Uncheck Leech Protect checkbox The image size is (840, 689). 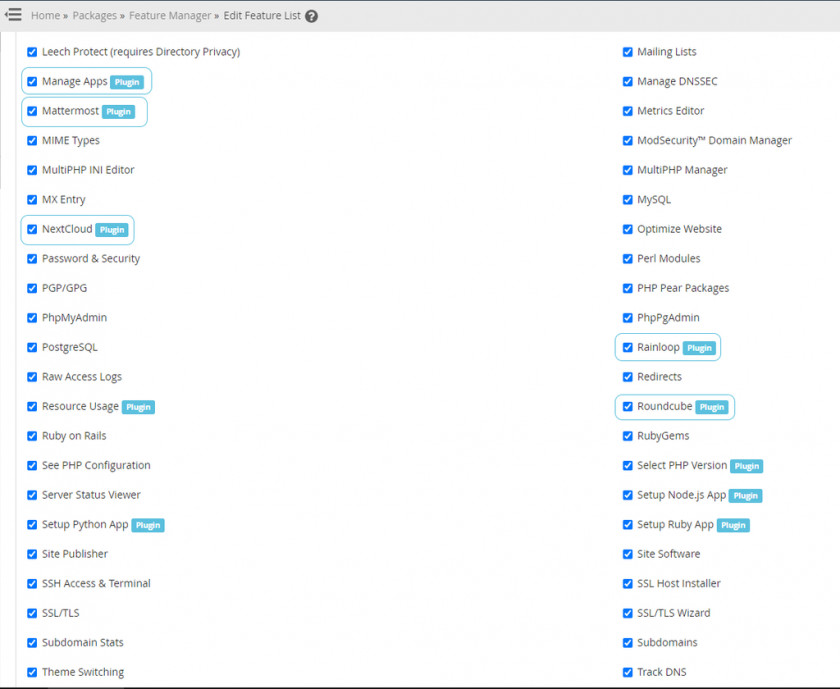coord(32,52)
